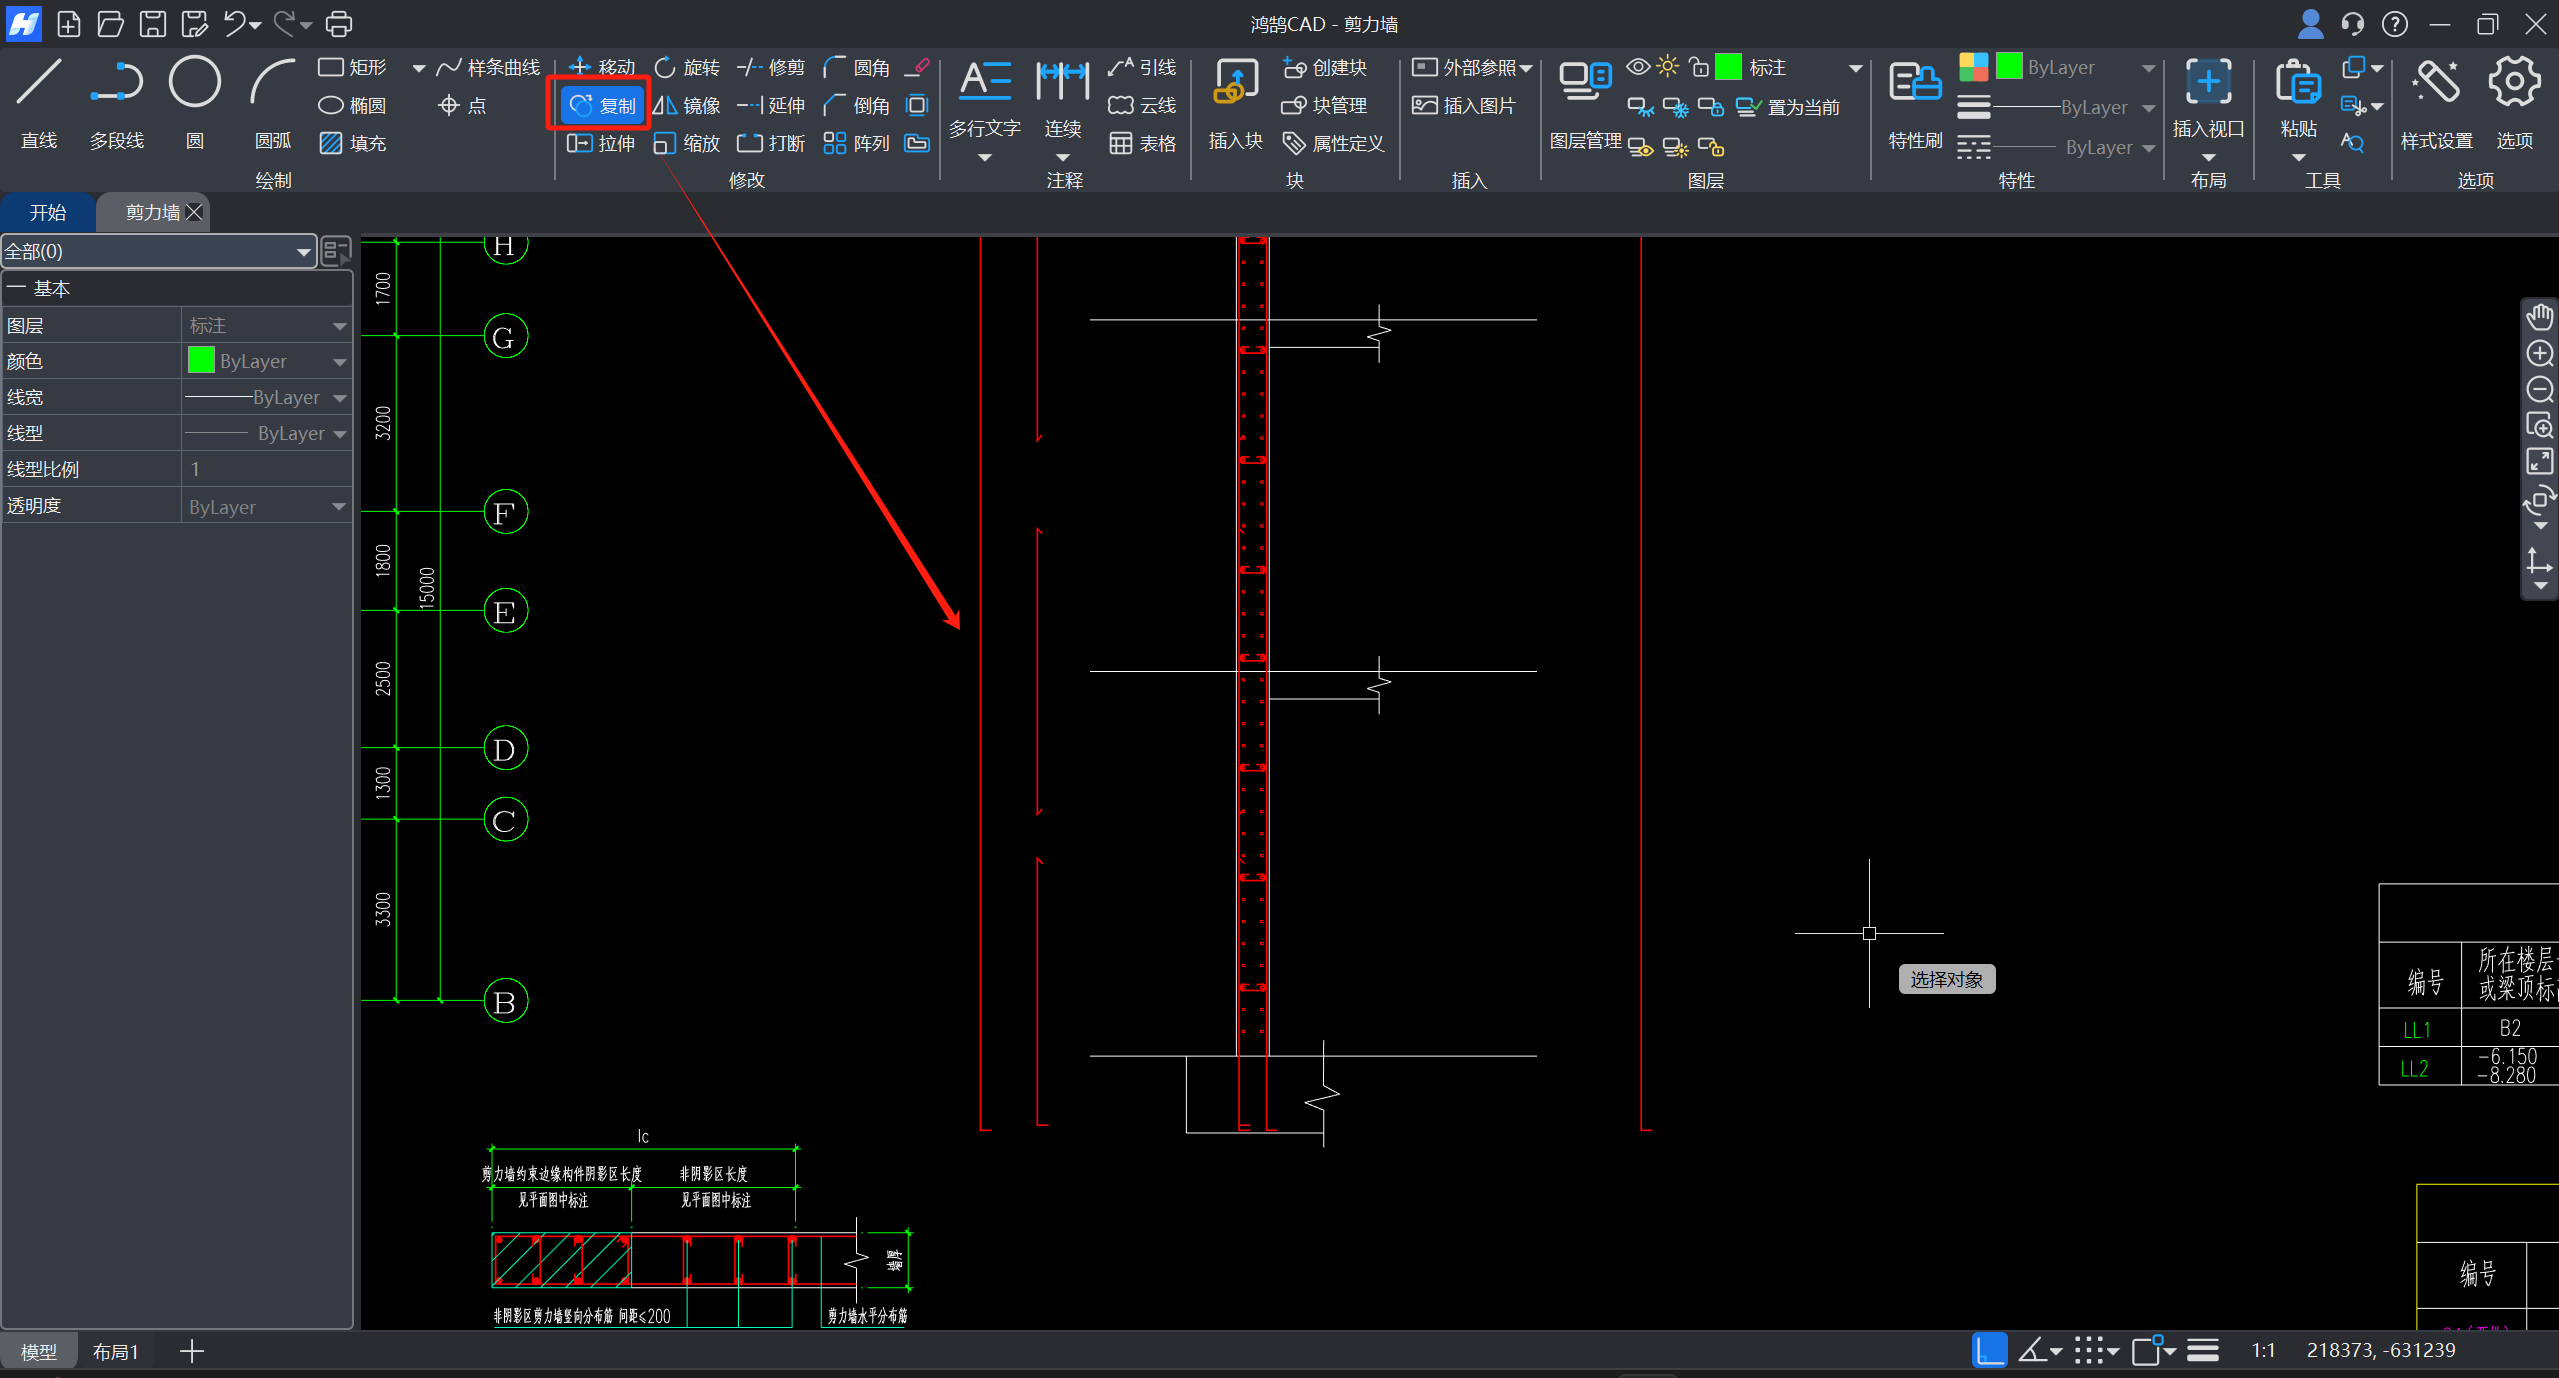Select the 直线 line drawing tool
This screenshot has width=2559, height=1378.
[x=39, y=83]
